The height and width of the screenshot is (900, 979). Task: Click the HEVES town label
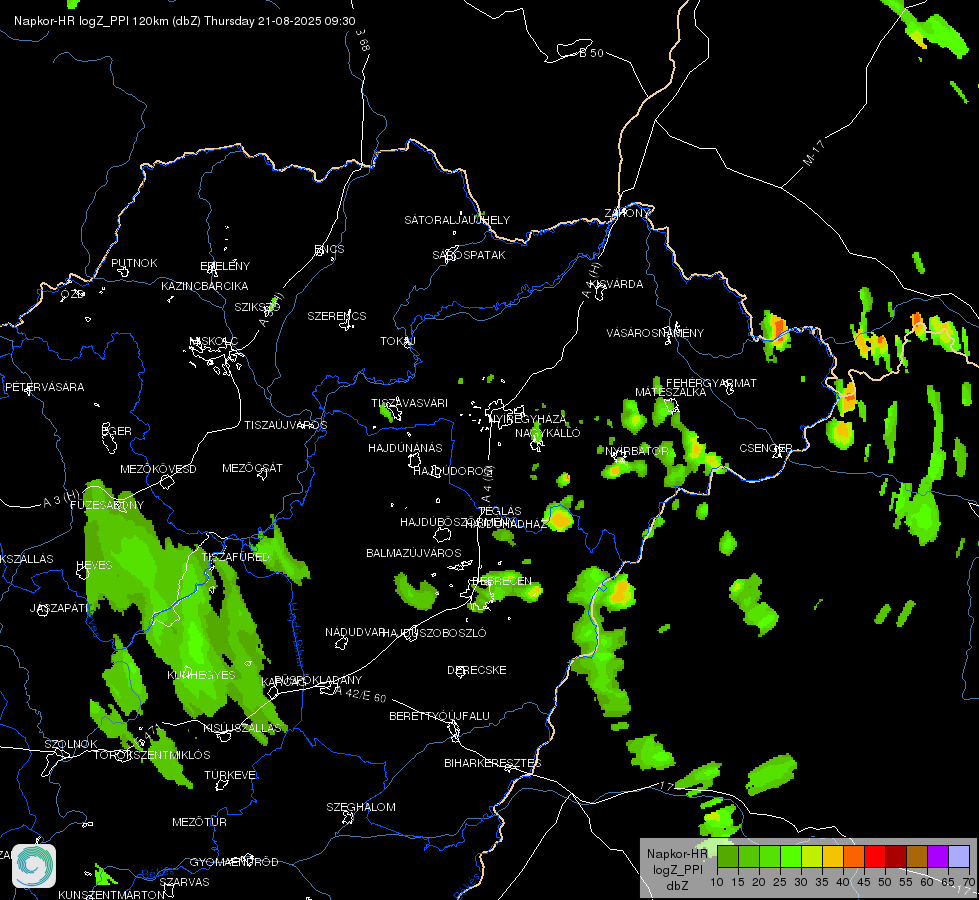pyautogui.click(x=94, y=565)
